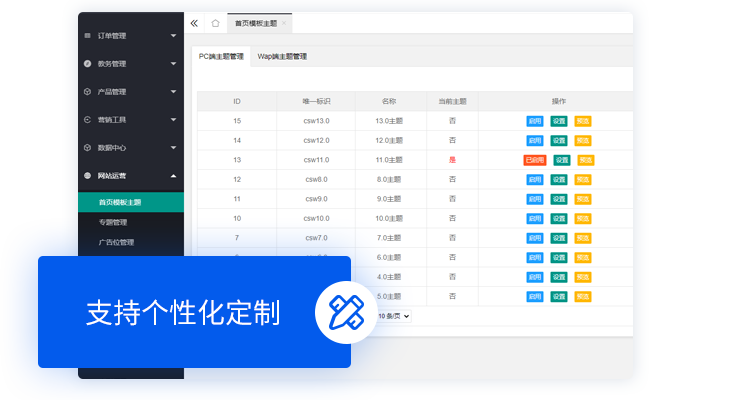Click the blue pencil-ruler customization icon
Image resolution: width=750 pixels, height=400 pixels.
click(x=339, y=312)
